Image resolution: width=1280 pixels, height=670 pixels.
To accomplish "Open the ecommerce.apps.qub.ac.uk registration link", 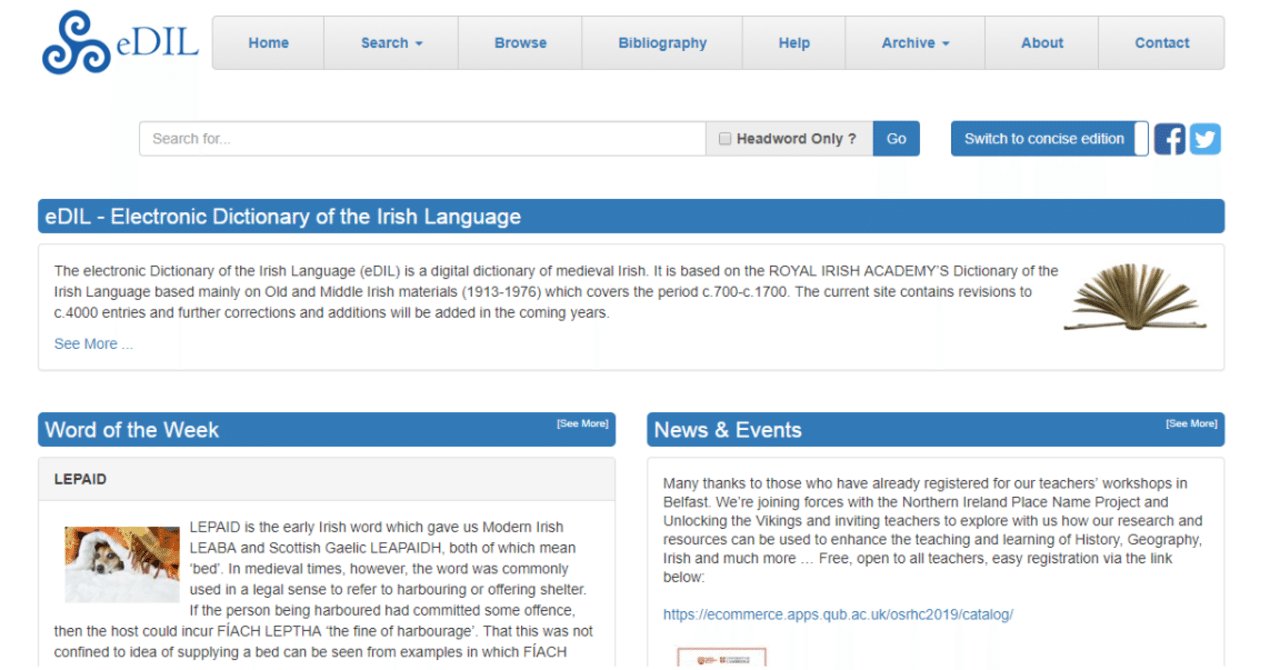I will [x=838, y=614].
